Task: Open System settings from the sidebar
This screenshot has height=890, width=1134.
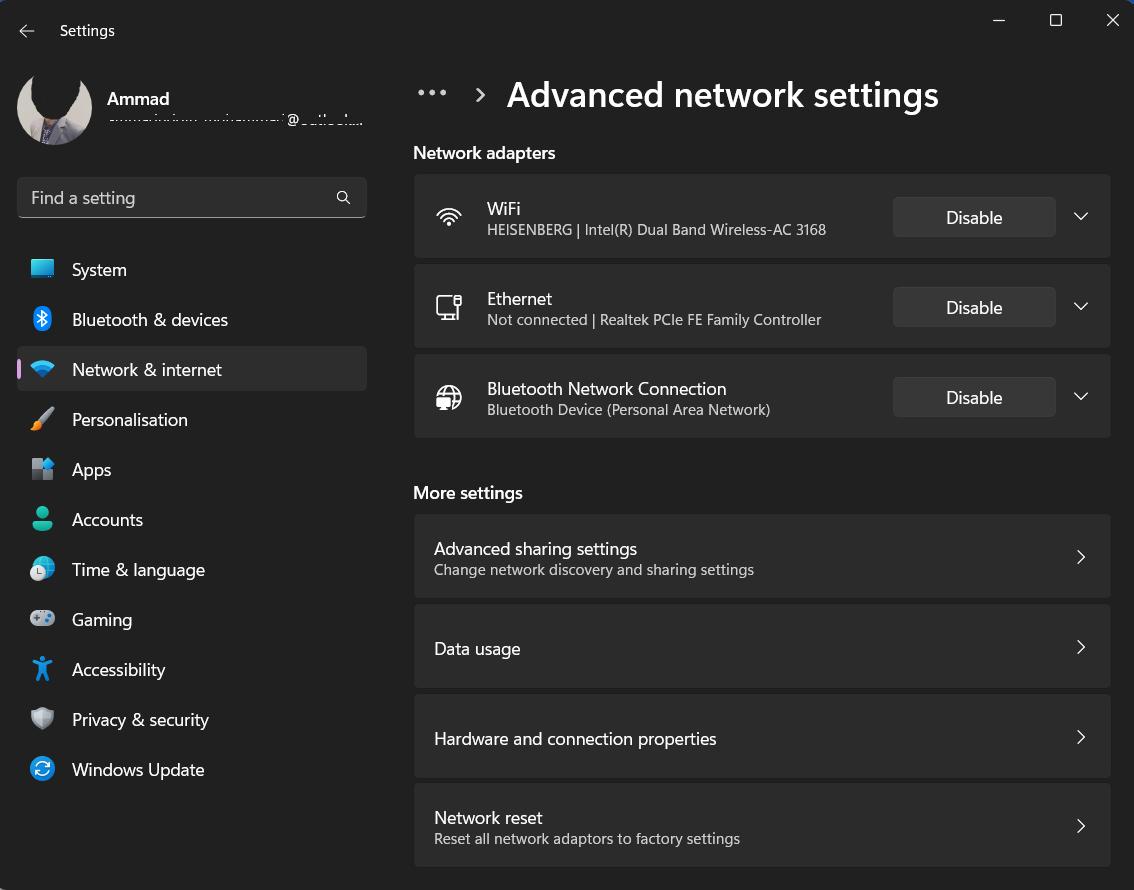Action: 98,269
